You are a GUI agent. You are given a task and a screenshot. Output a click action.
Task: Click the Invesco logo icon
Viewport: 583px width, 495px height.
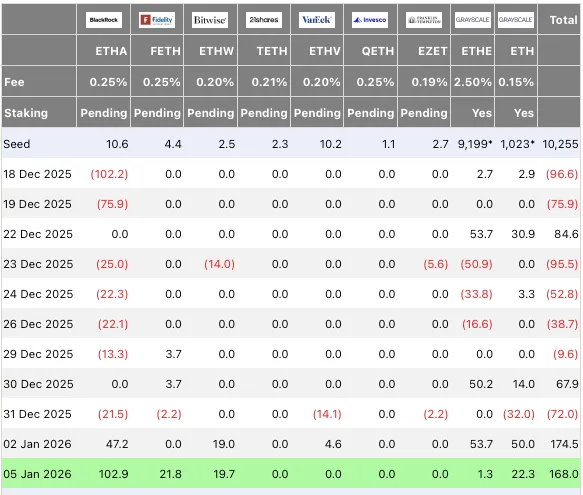[x=370, y=20]
